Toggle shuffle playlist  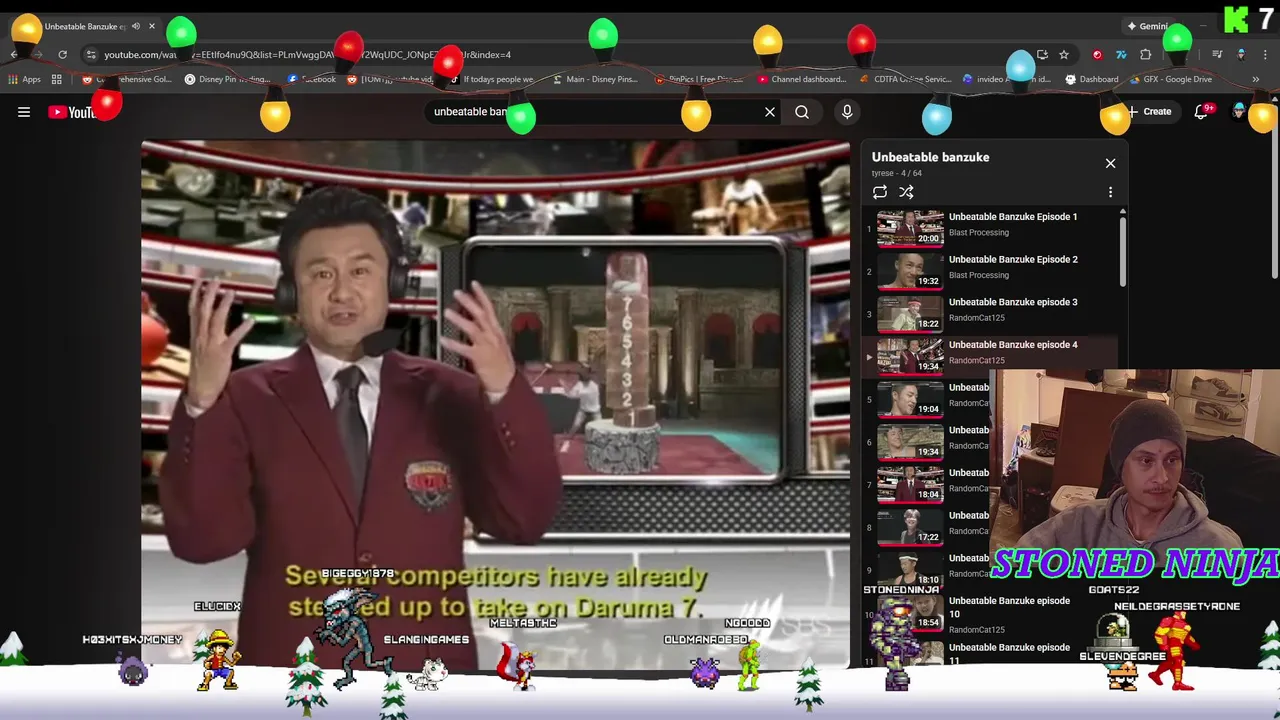coord(906,192)
